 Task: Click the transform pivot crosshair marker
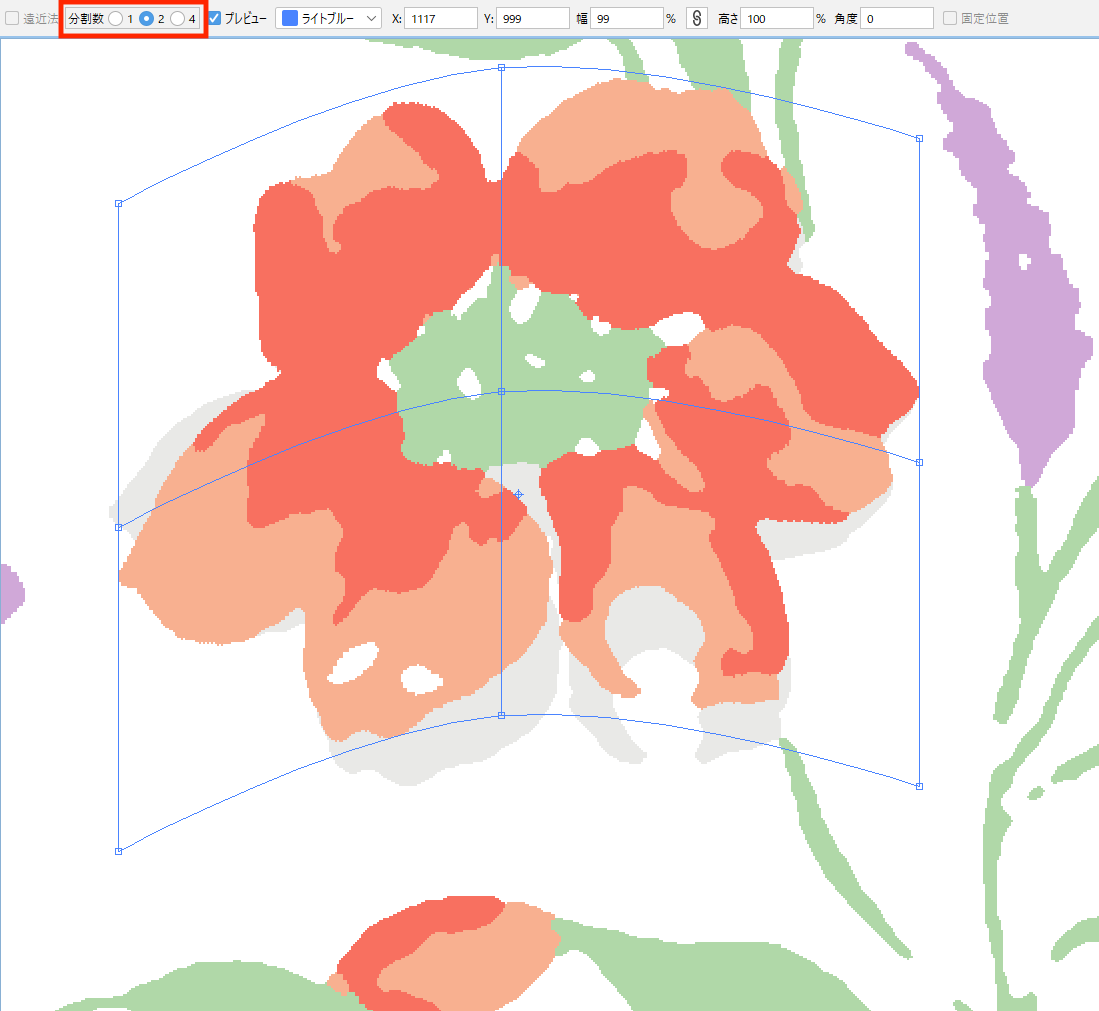(519, 494)
